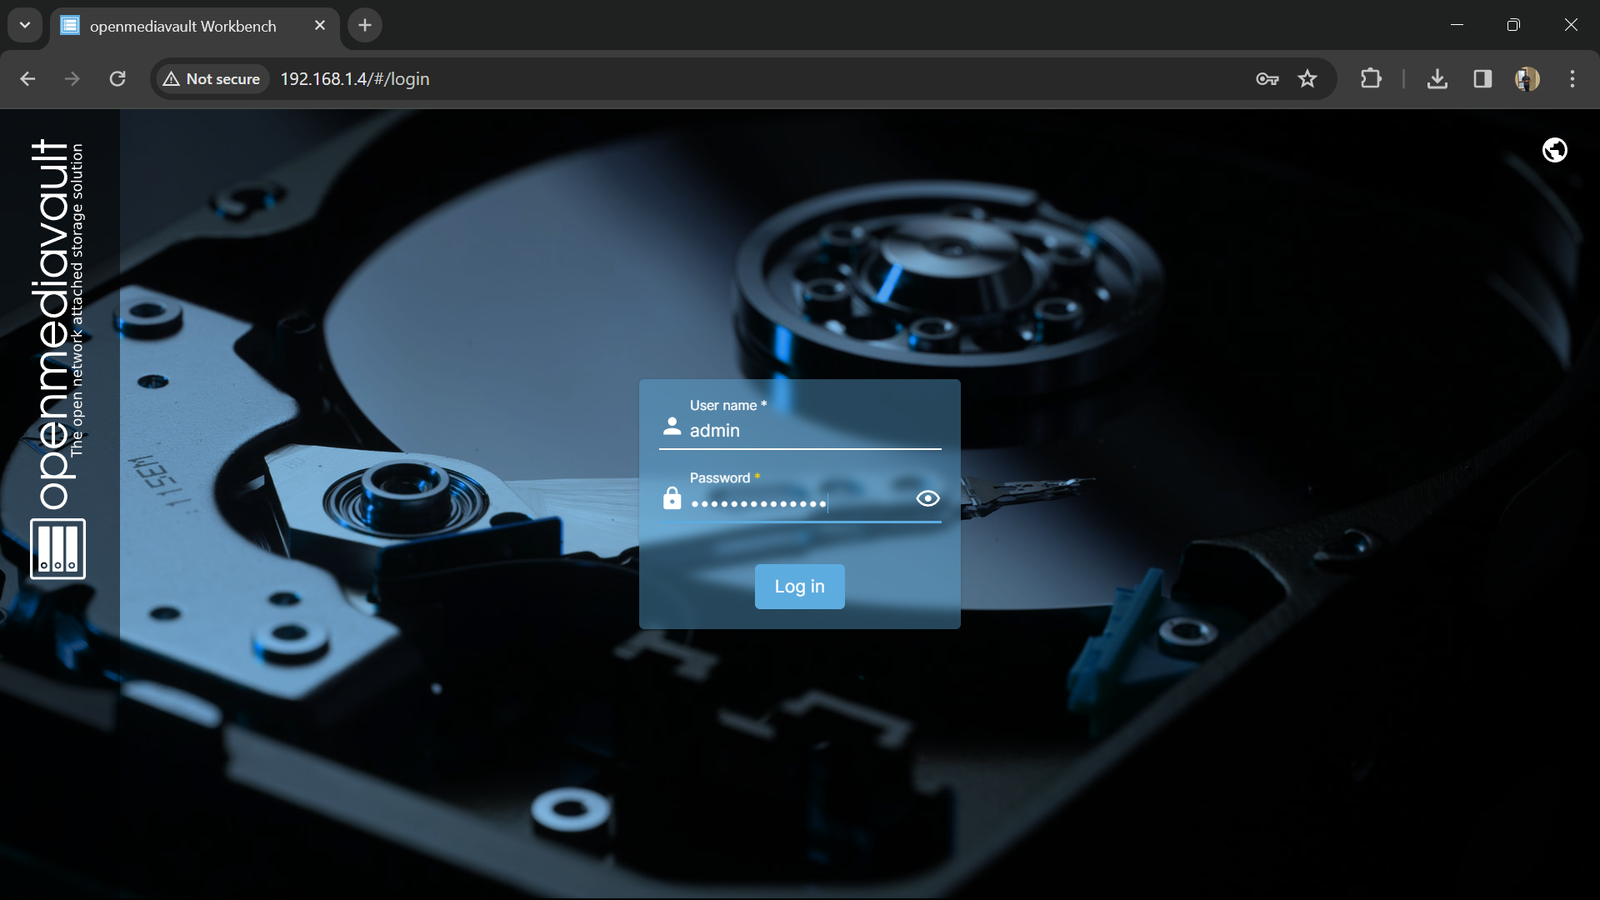This screenshot has height=900, width=1600.
Task: Open the language selection globe icon
Action: [1554, 150]
